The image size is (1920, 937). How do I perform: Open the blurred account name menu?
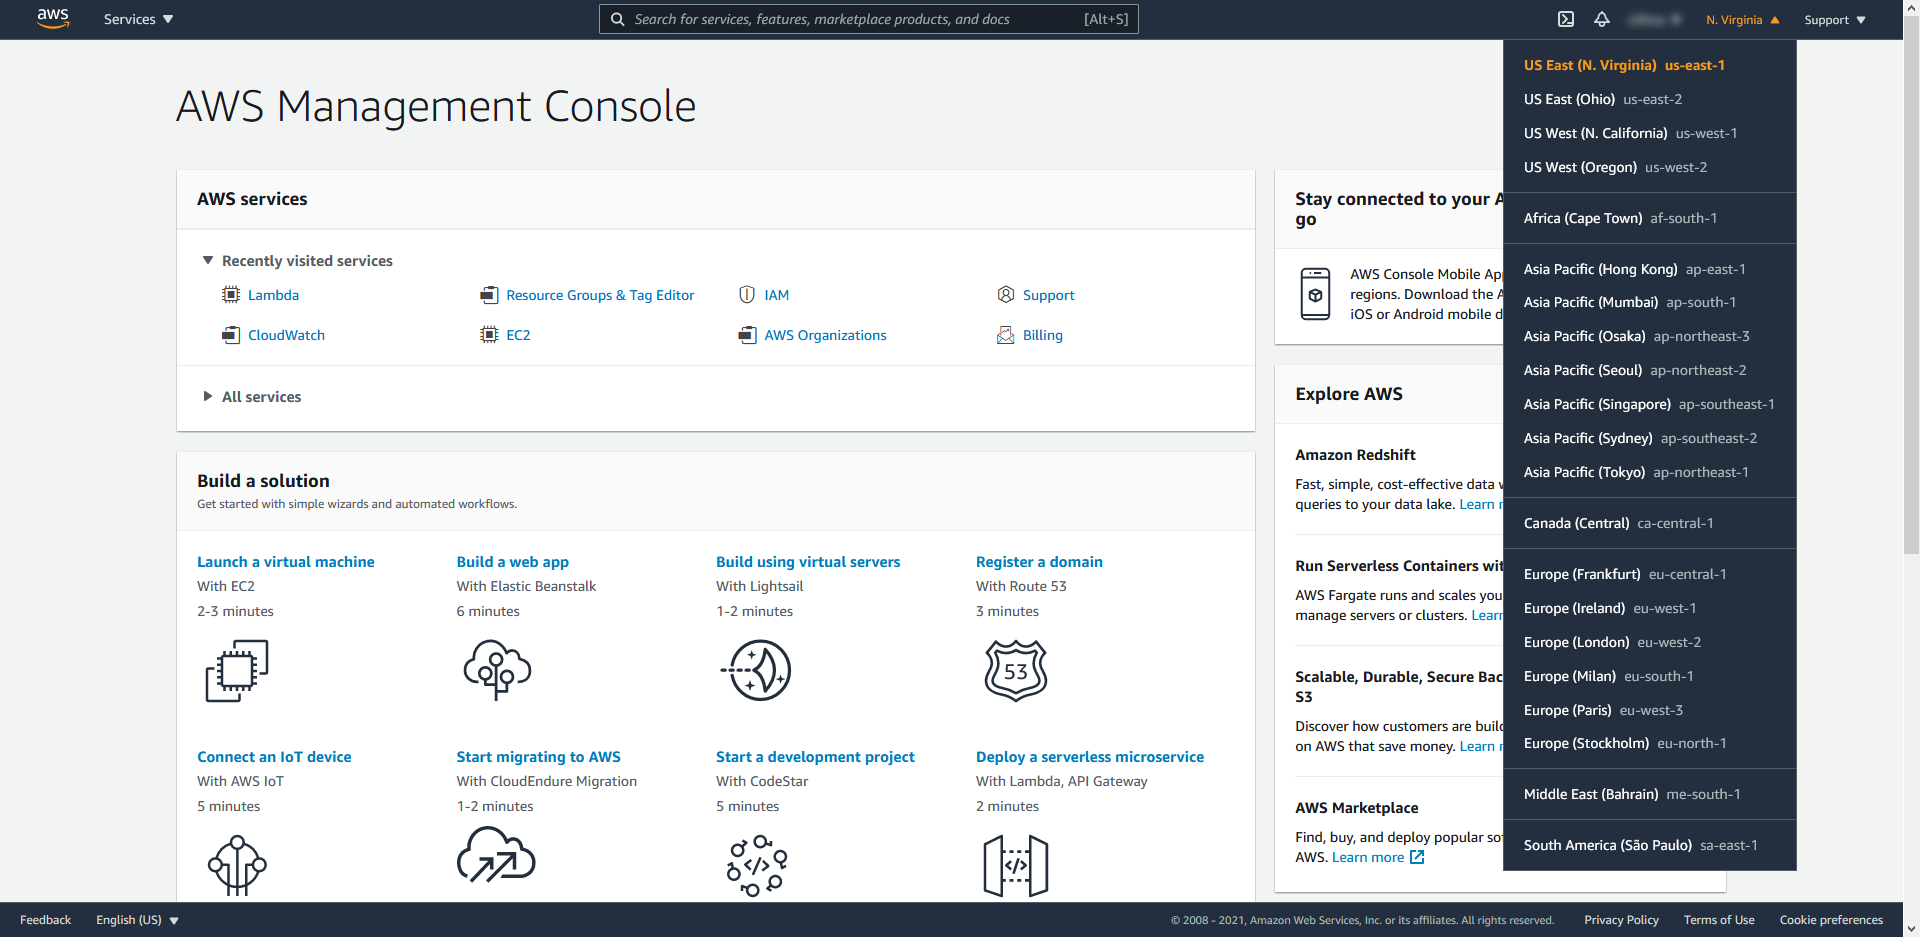tap(1655, 20)
